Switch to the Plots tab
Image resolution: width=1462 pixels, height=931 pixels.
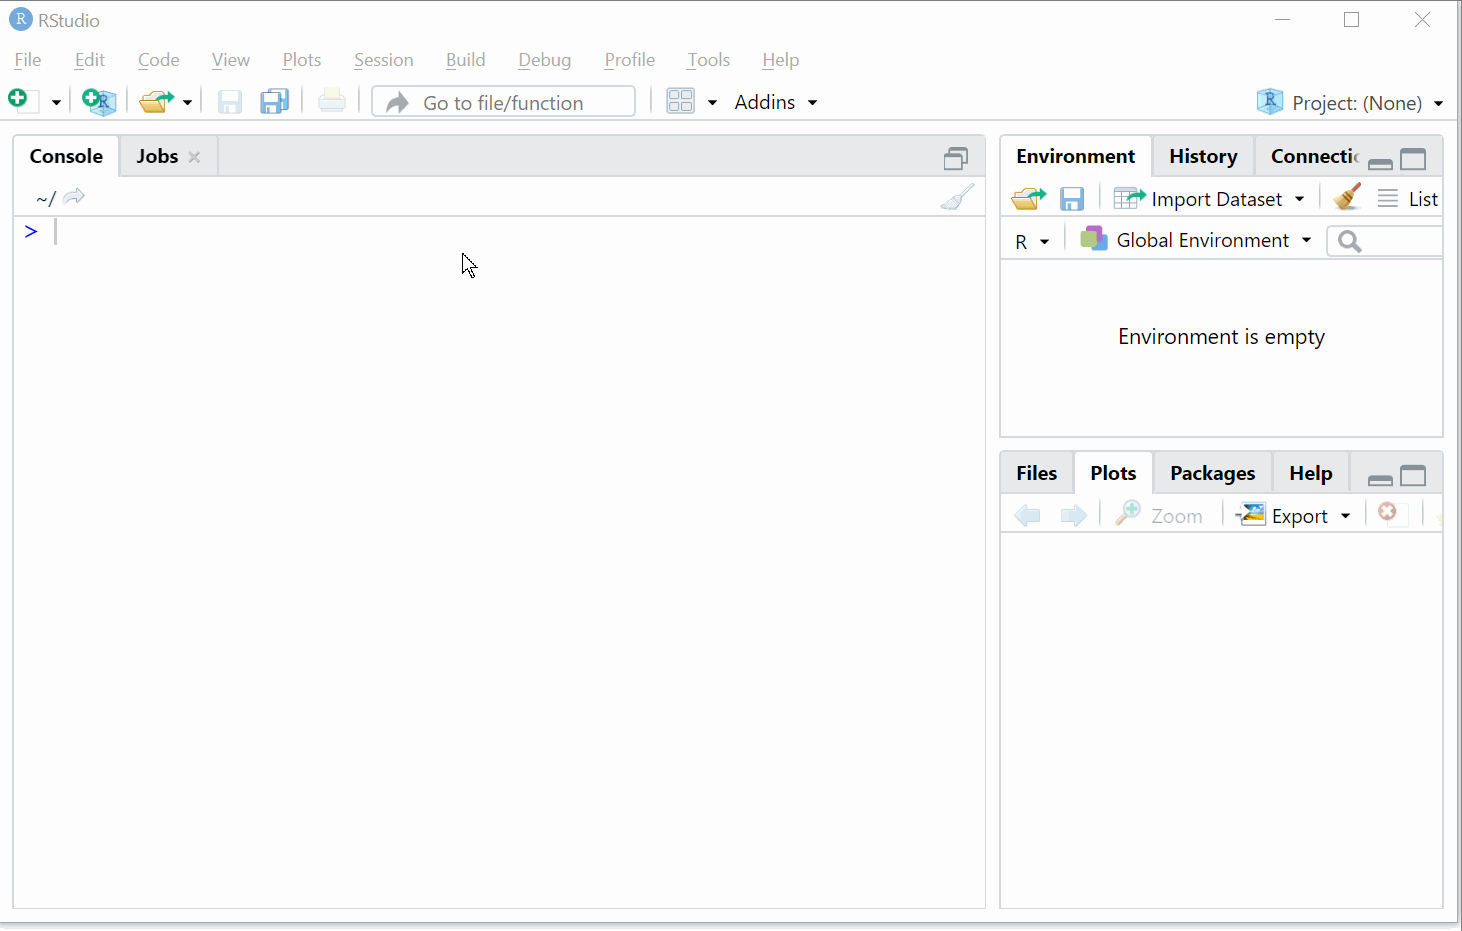tap(1113, 473)
